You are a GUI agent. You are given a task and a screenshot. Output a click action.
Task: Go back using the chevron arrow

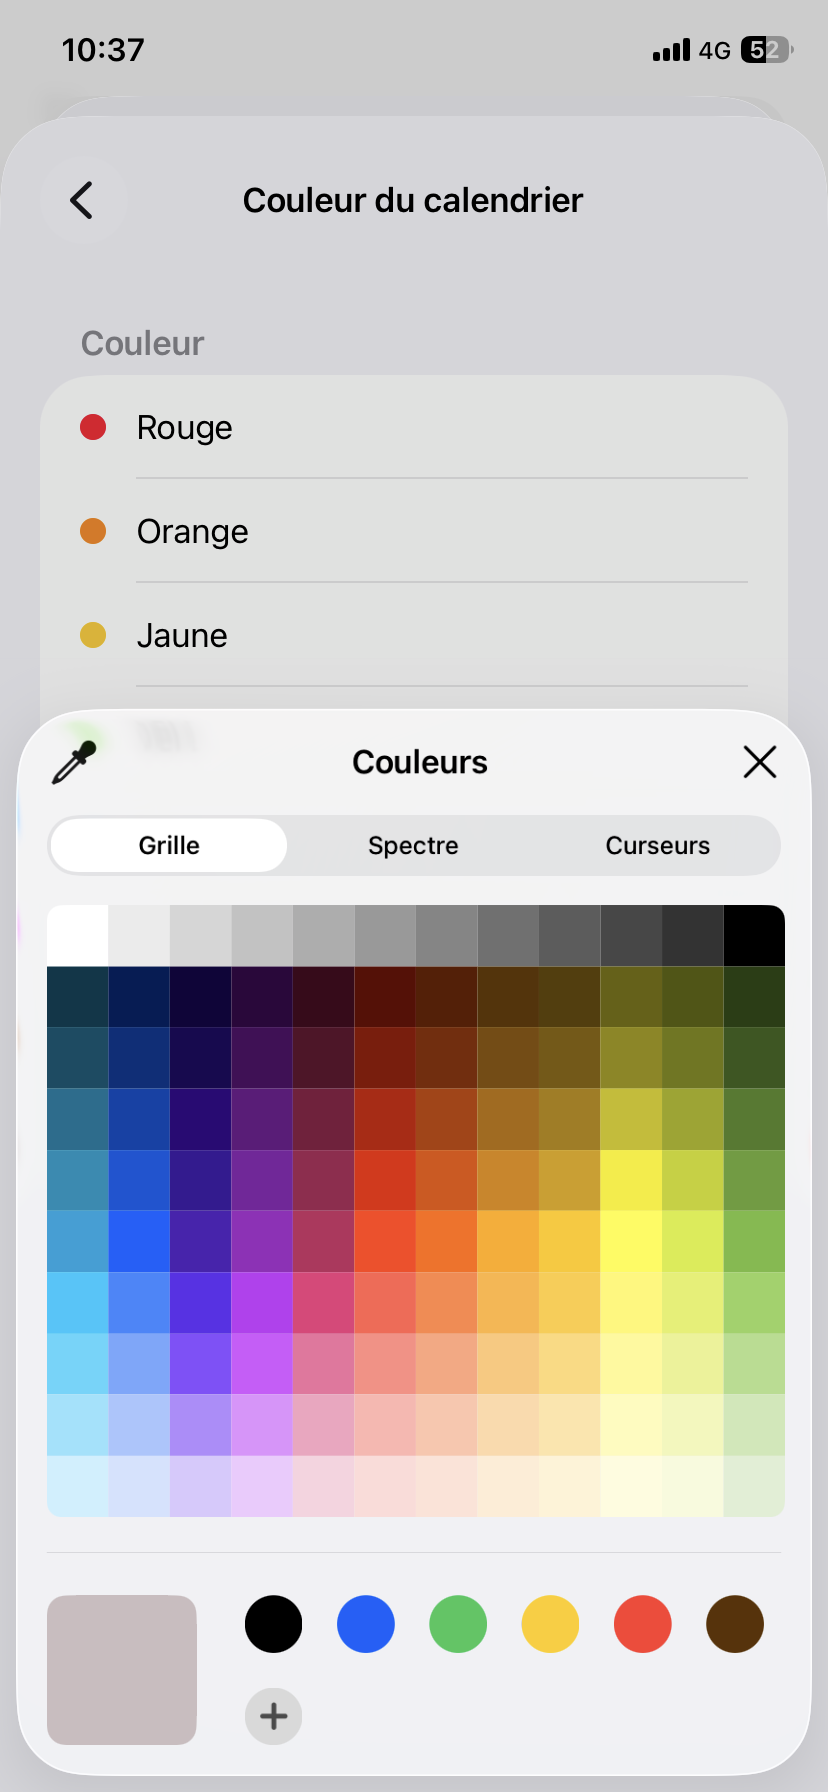(x=82, y=200)
